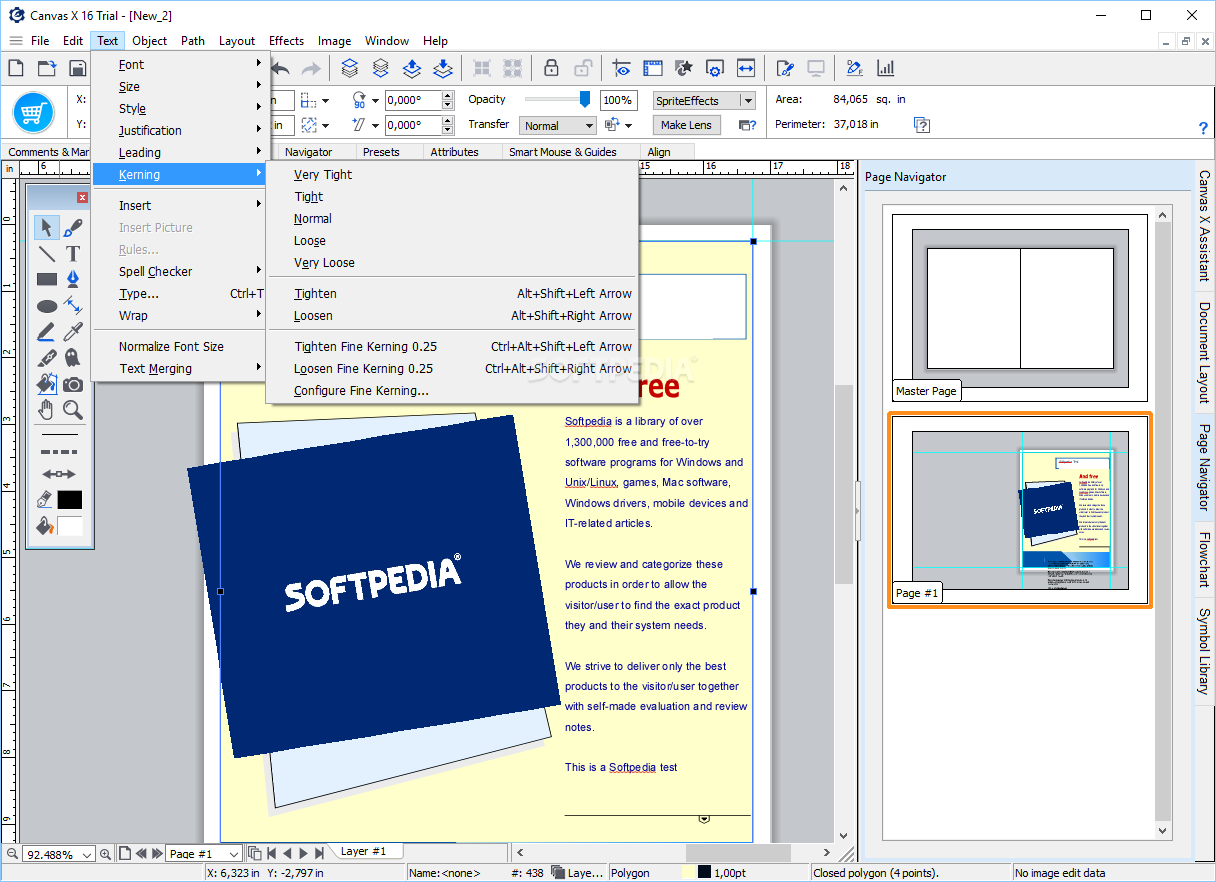
Task: Click the zoom out magnifier in status bar
Action: click(12, 854)
